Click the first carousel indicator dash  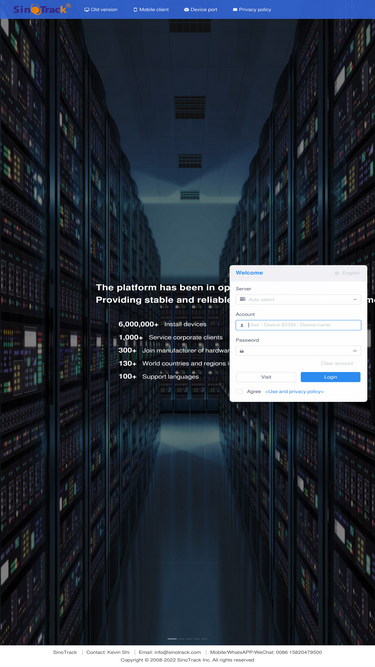coord(172,638)
